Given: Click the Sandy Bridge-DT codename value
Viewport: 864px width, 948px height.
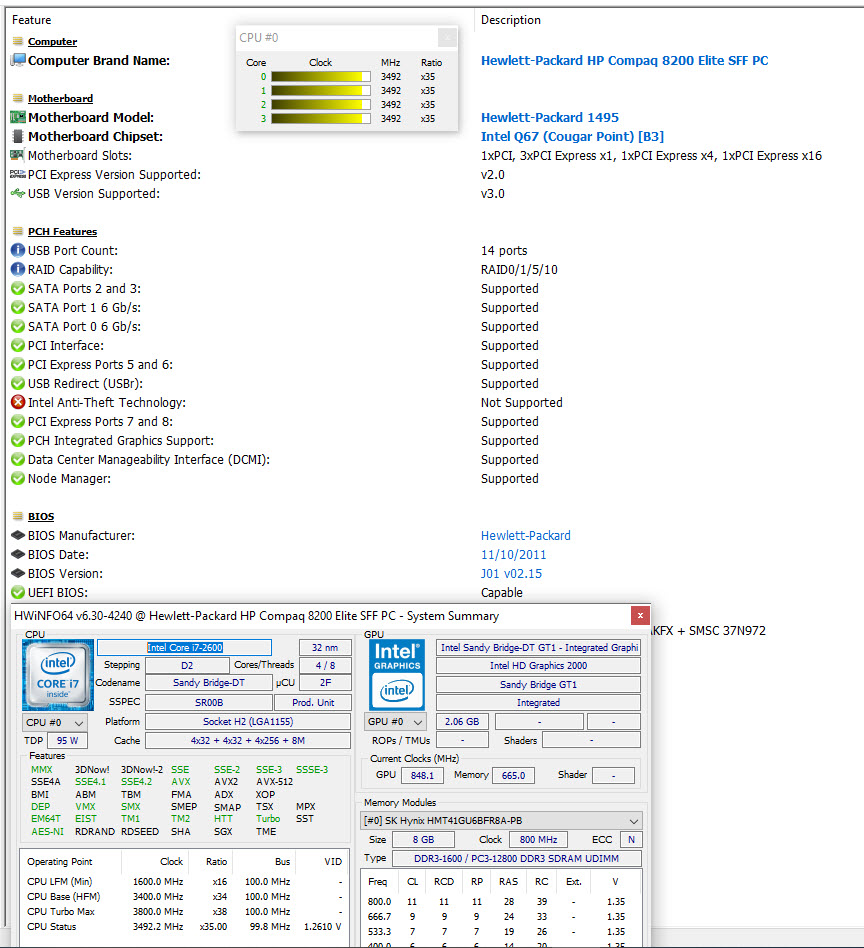Looking at the screenshot, I should [x=209, y=683].
